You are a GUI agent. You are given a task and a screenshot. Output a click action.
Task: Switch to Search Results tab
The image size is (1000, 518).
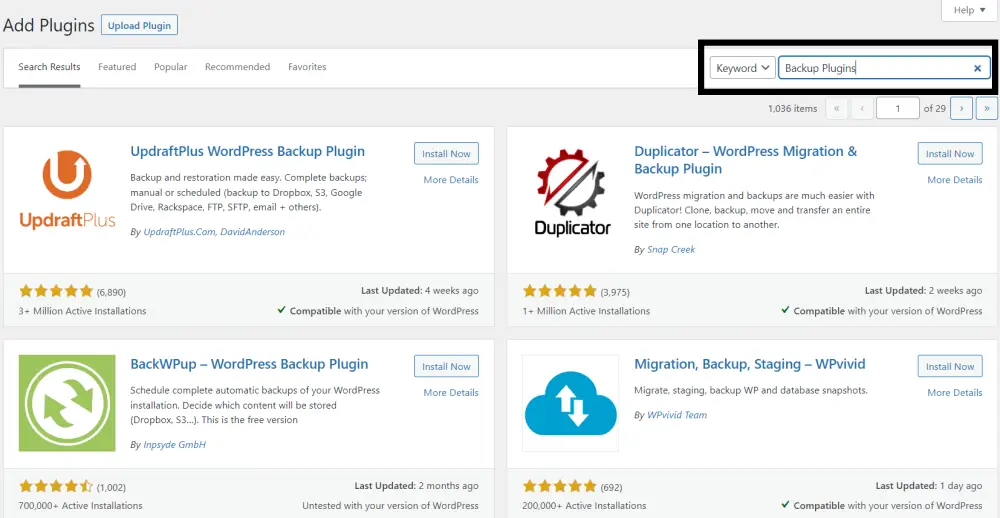coord(49,67)
